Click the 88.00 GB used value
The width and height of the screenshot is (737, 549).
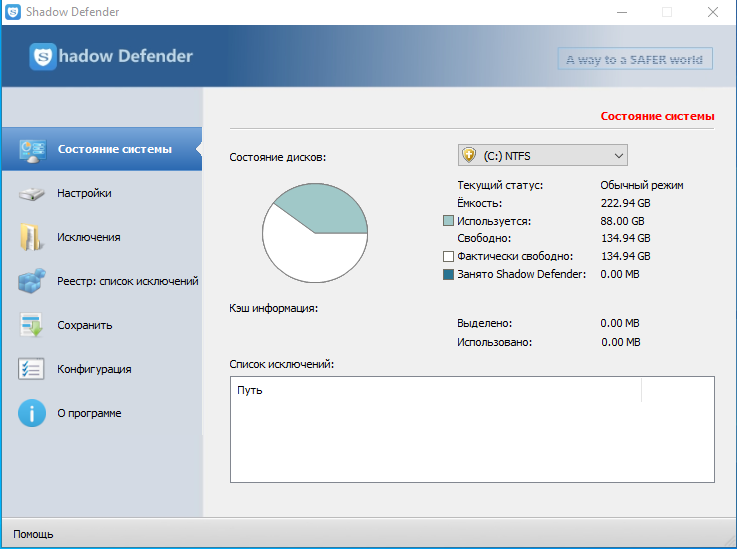coord(622,221)
